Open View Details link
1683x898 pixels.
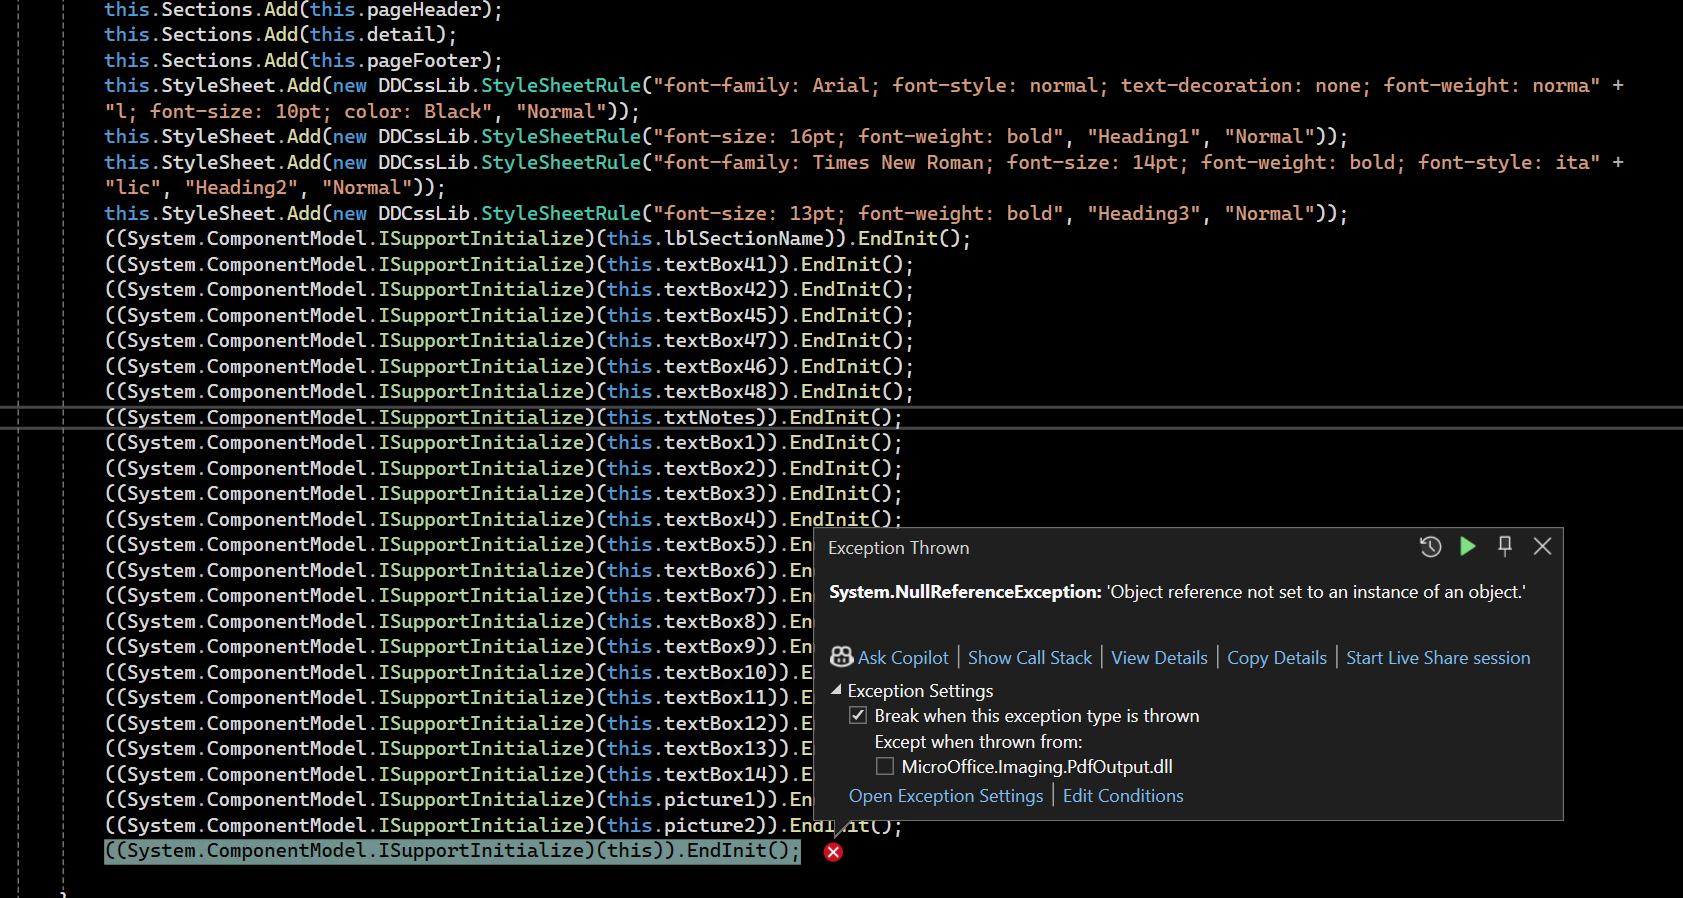pos(1159,658)
